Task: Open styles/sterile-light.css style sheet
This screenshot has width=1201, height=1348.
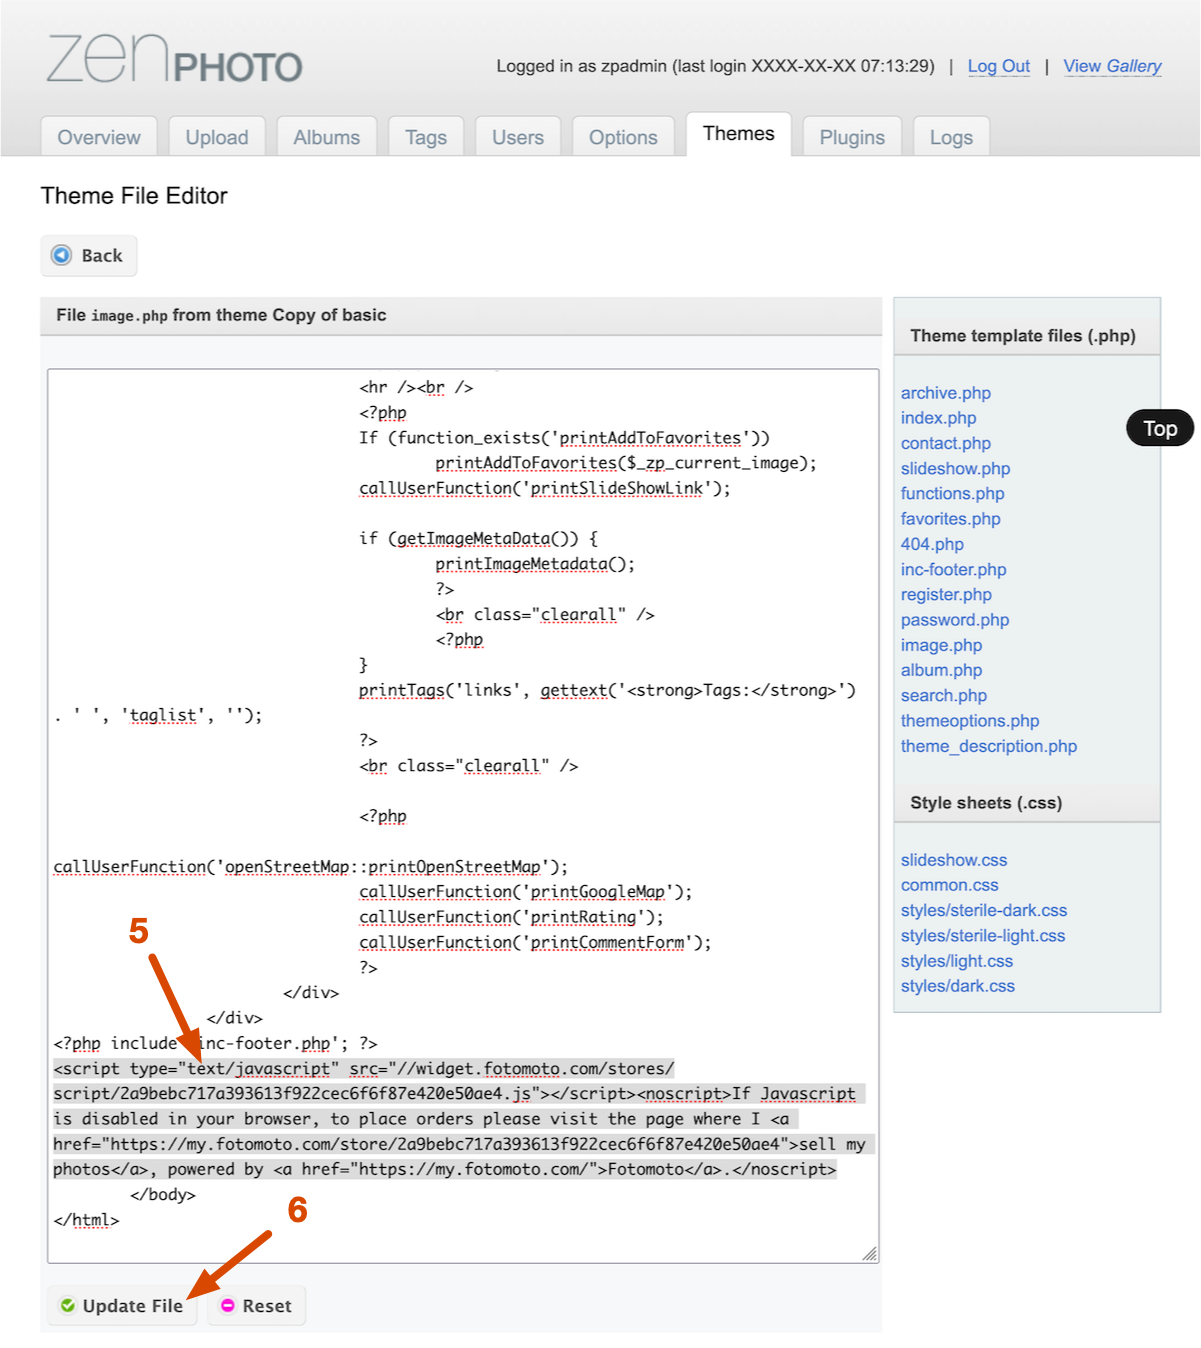Action: pos(983,936)
